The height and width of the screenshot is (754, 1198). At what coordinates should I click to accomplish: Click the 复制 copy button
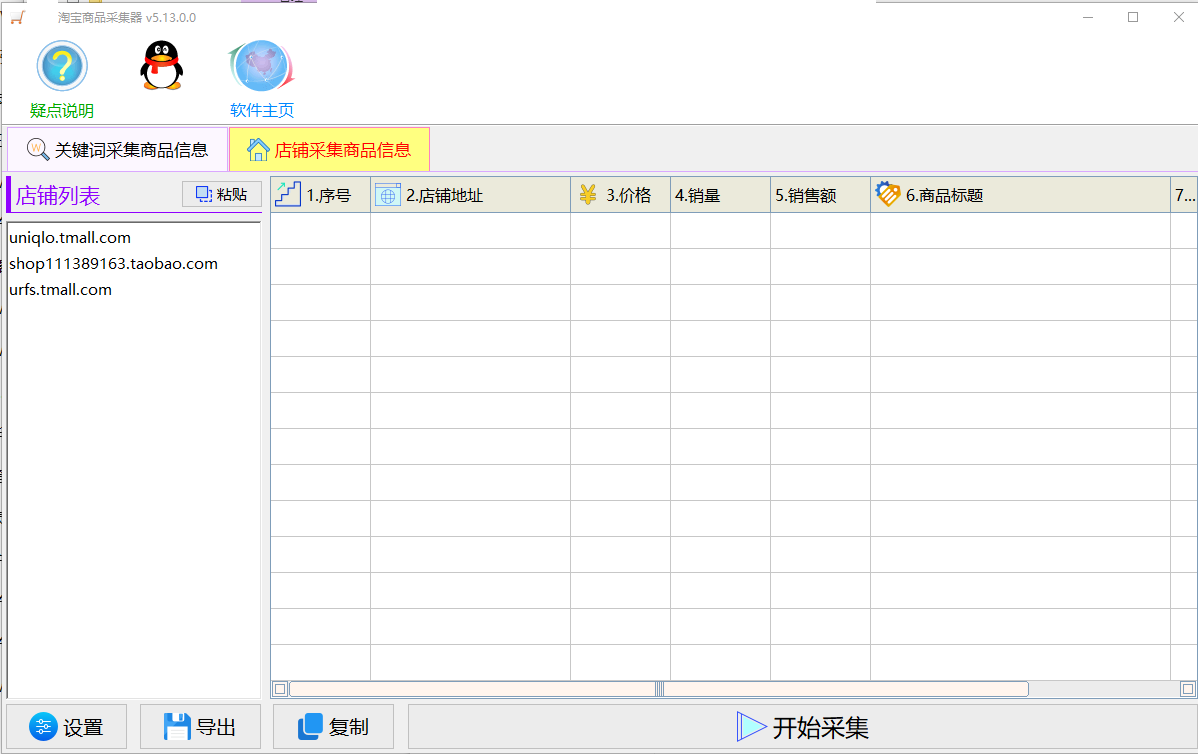333,727
